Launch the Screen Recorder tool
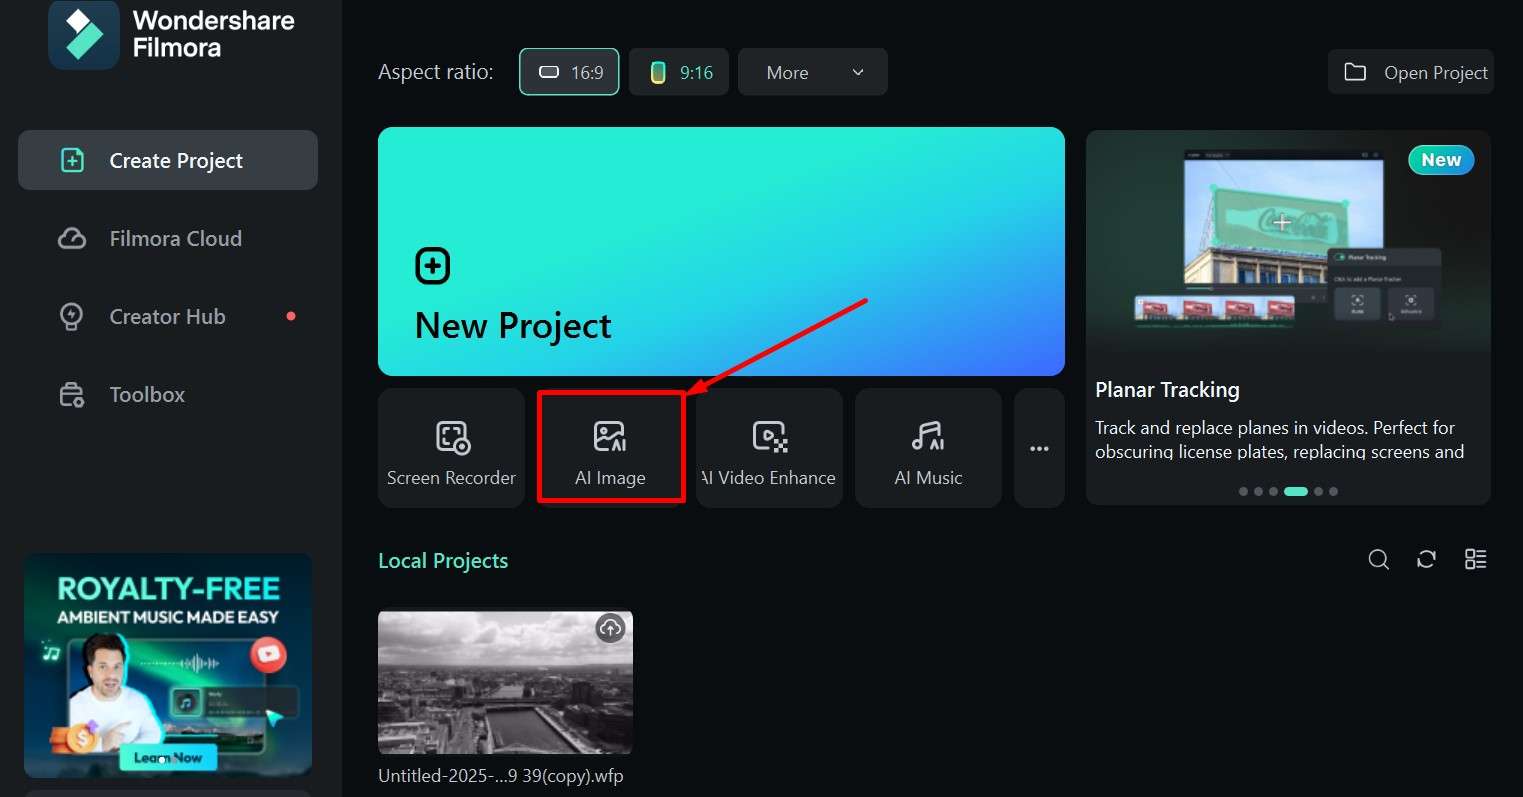The width and height of the screenshot is (1523, 797). [x=451, y=448]
